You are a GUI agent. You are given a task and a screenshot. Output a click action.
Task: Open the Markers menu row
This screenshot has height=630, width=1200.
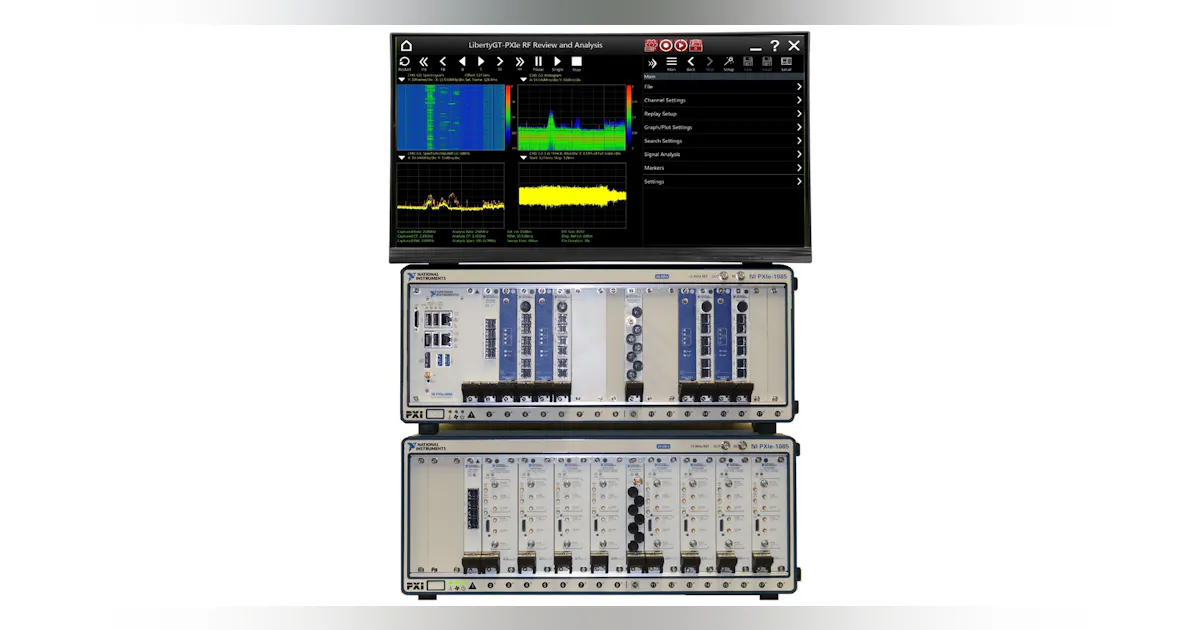tap(723, 168)
